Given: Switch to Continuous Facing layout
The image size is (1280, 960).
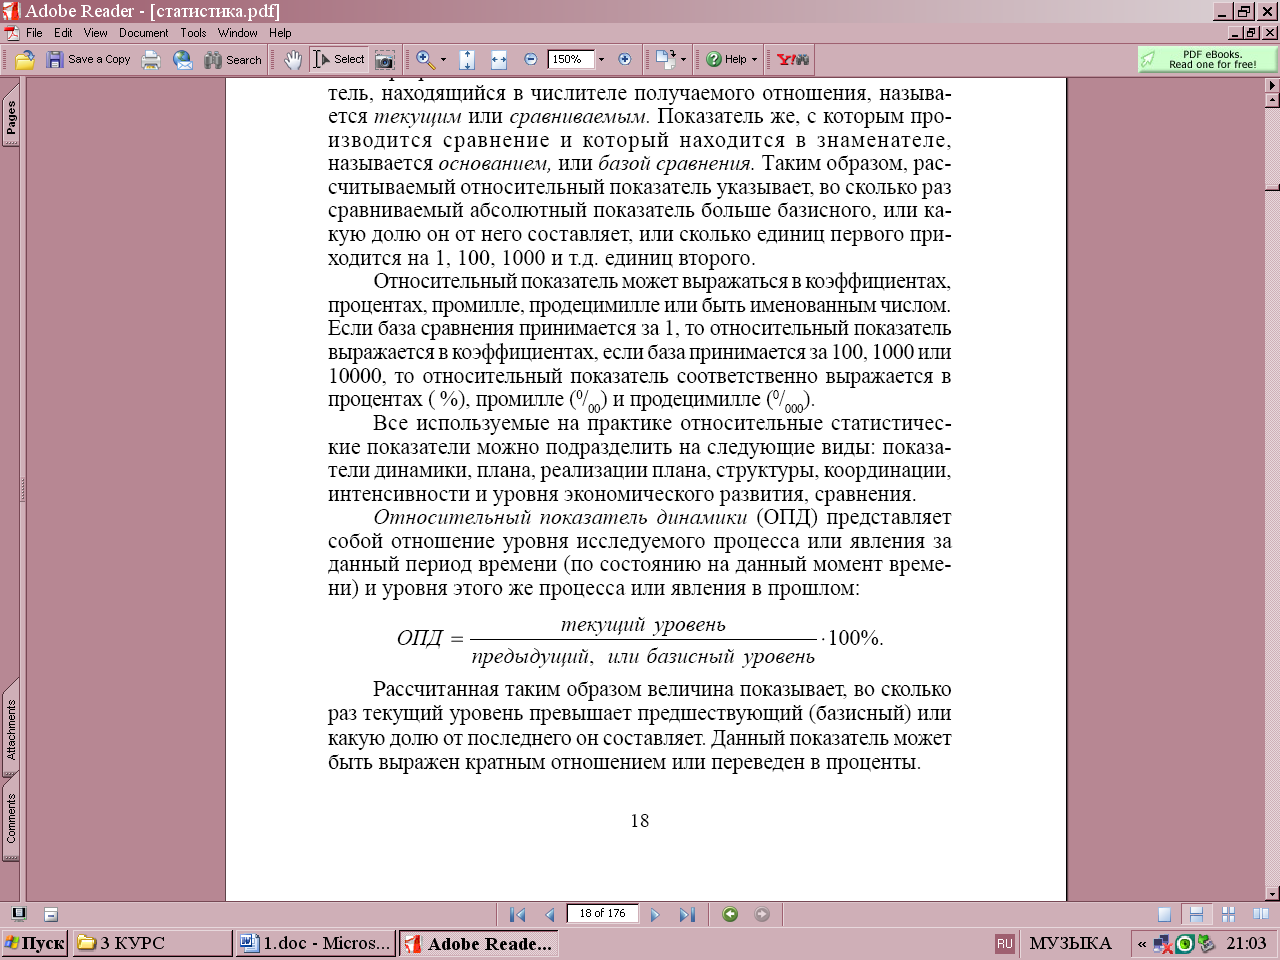Looking at the screenshot, I should point(1228,914).
